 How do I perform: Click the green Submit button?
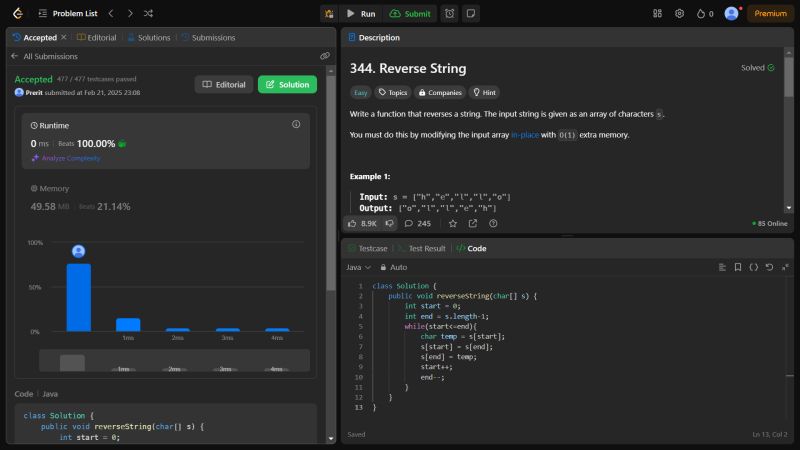click(x=410, y=14)
